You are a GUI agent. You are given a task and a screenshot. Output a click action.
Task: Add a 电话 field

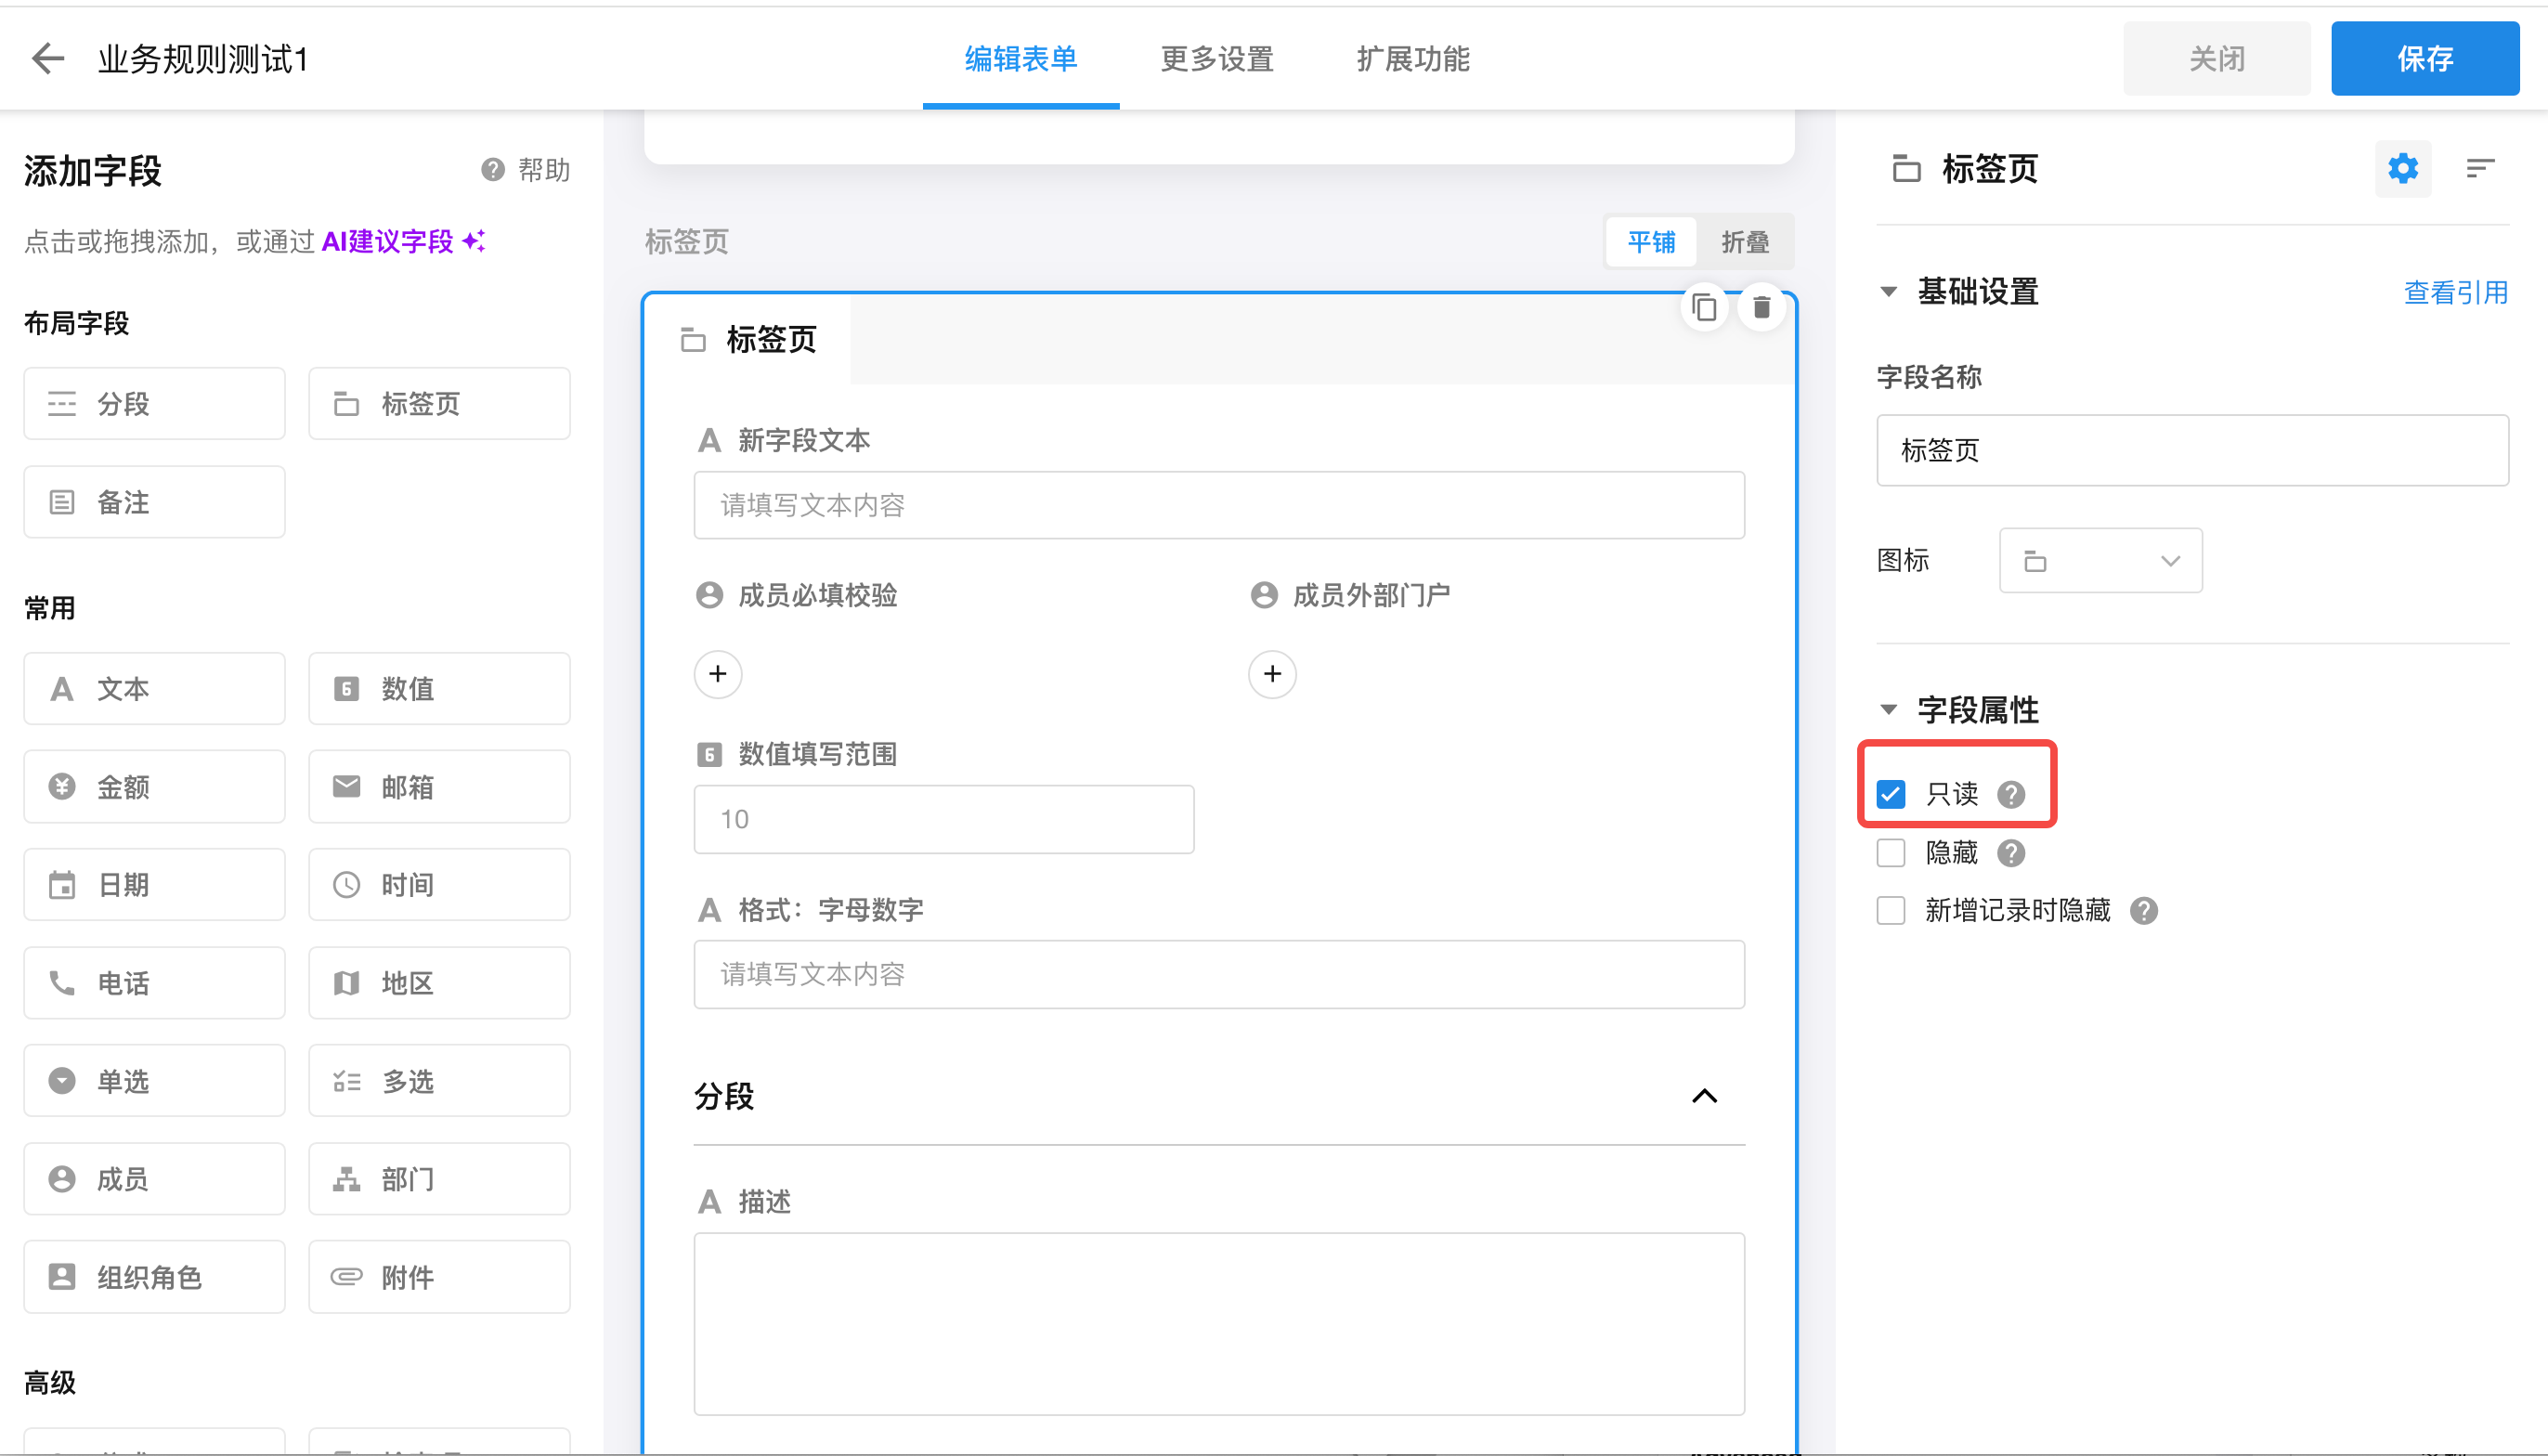(x=154, y=983)
